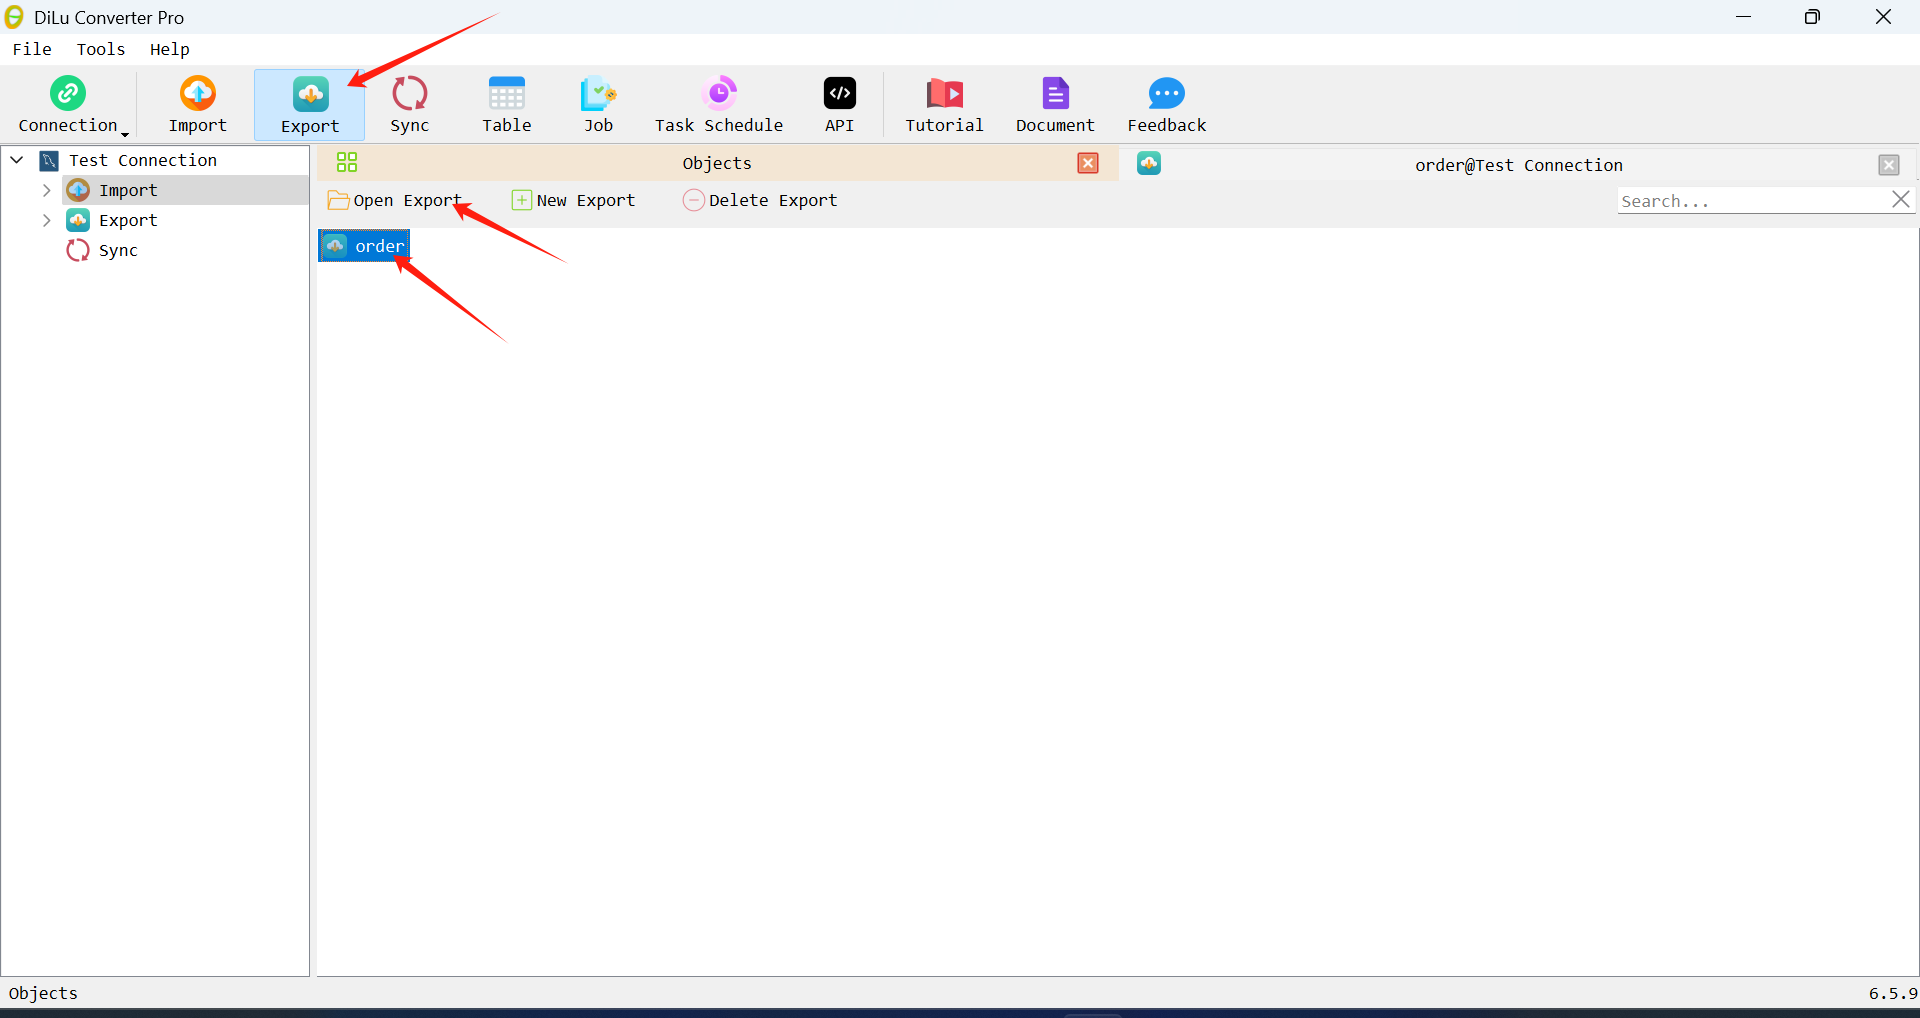Close the DiLu Converter Pro window

1883,17
